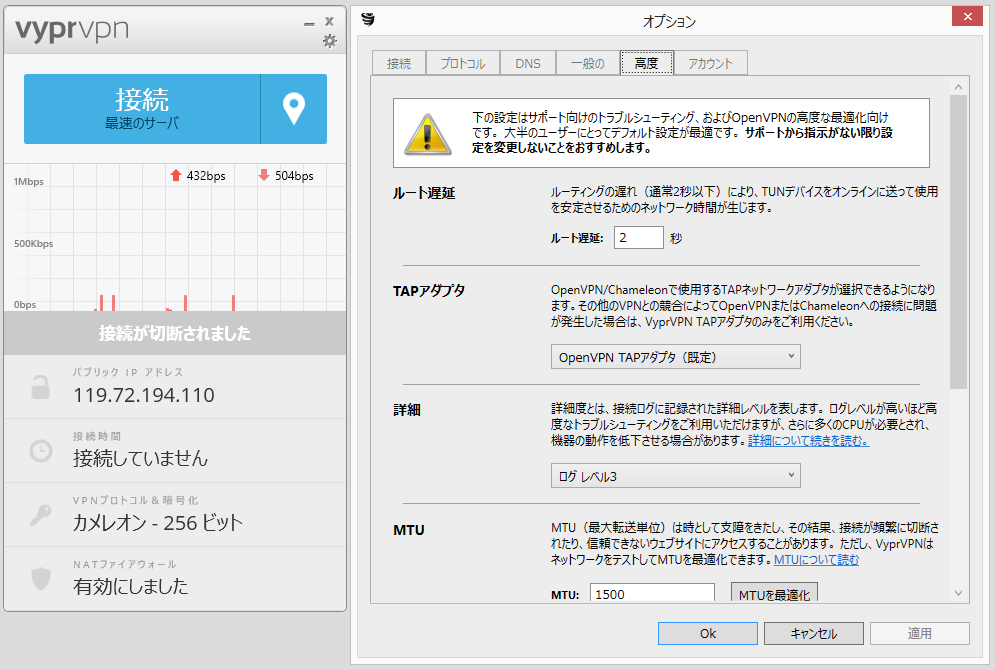This screenshot has width=995, height=670.
Task: Minimize the VyprVPN main window
Action: tap(309, 23)
